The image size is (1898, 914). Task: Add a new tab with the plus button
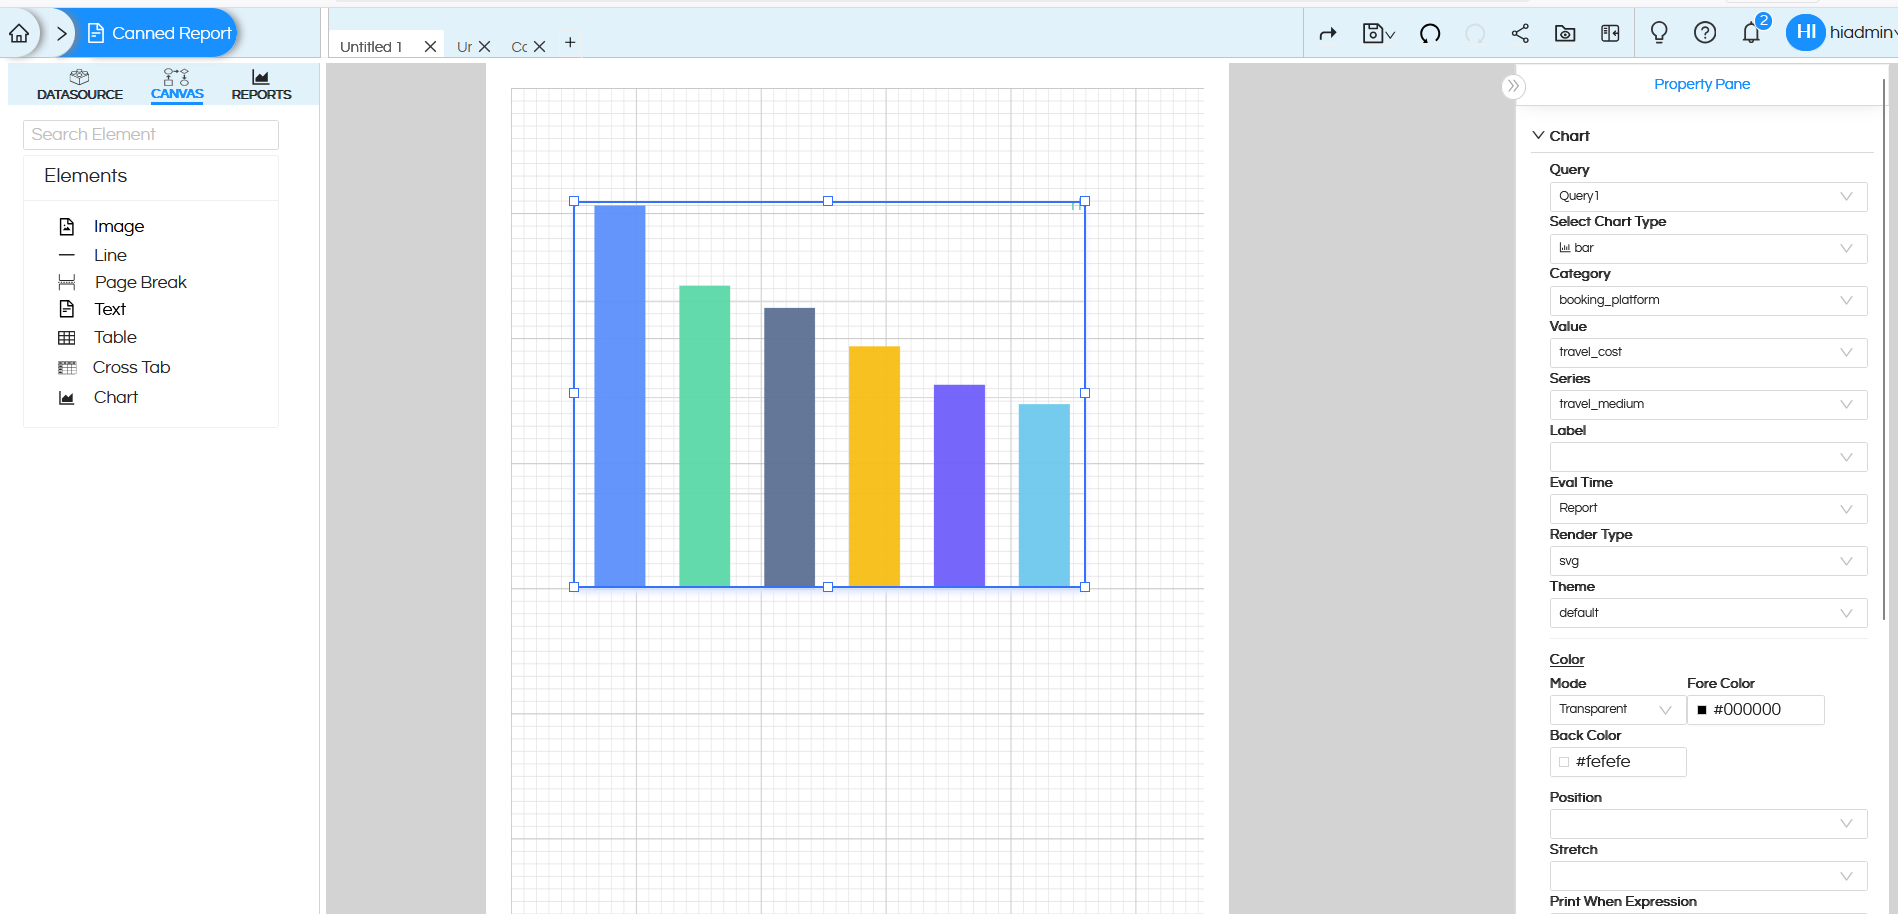(570, 44)
